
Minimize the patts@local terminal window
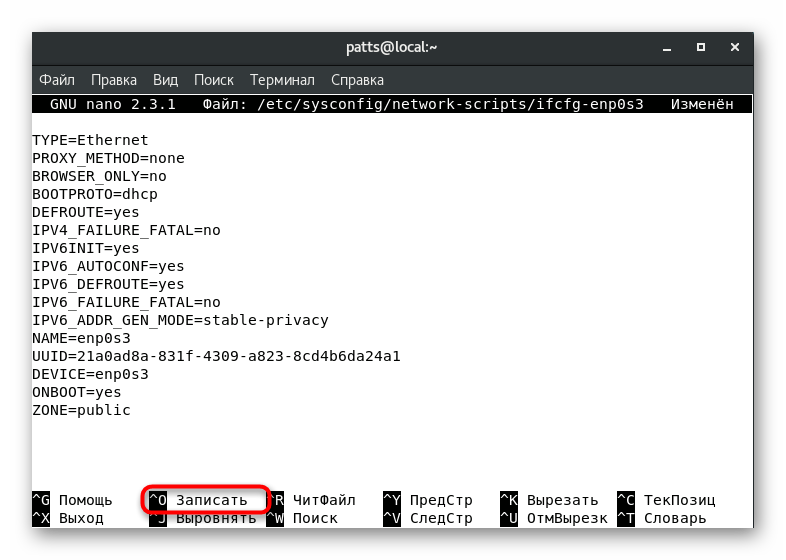pyautogui.click(x=667, y=48)
